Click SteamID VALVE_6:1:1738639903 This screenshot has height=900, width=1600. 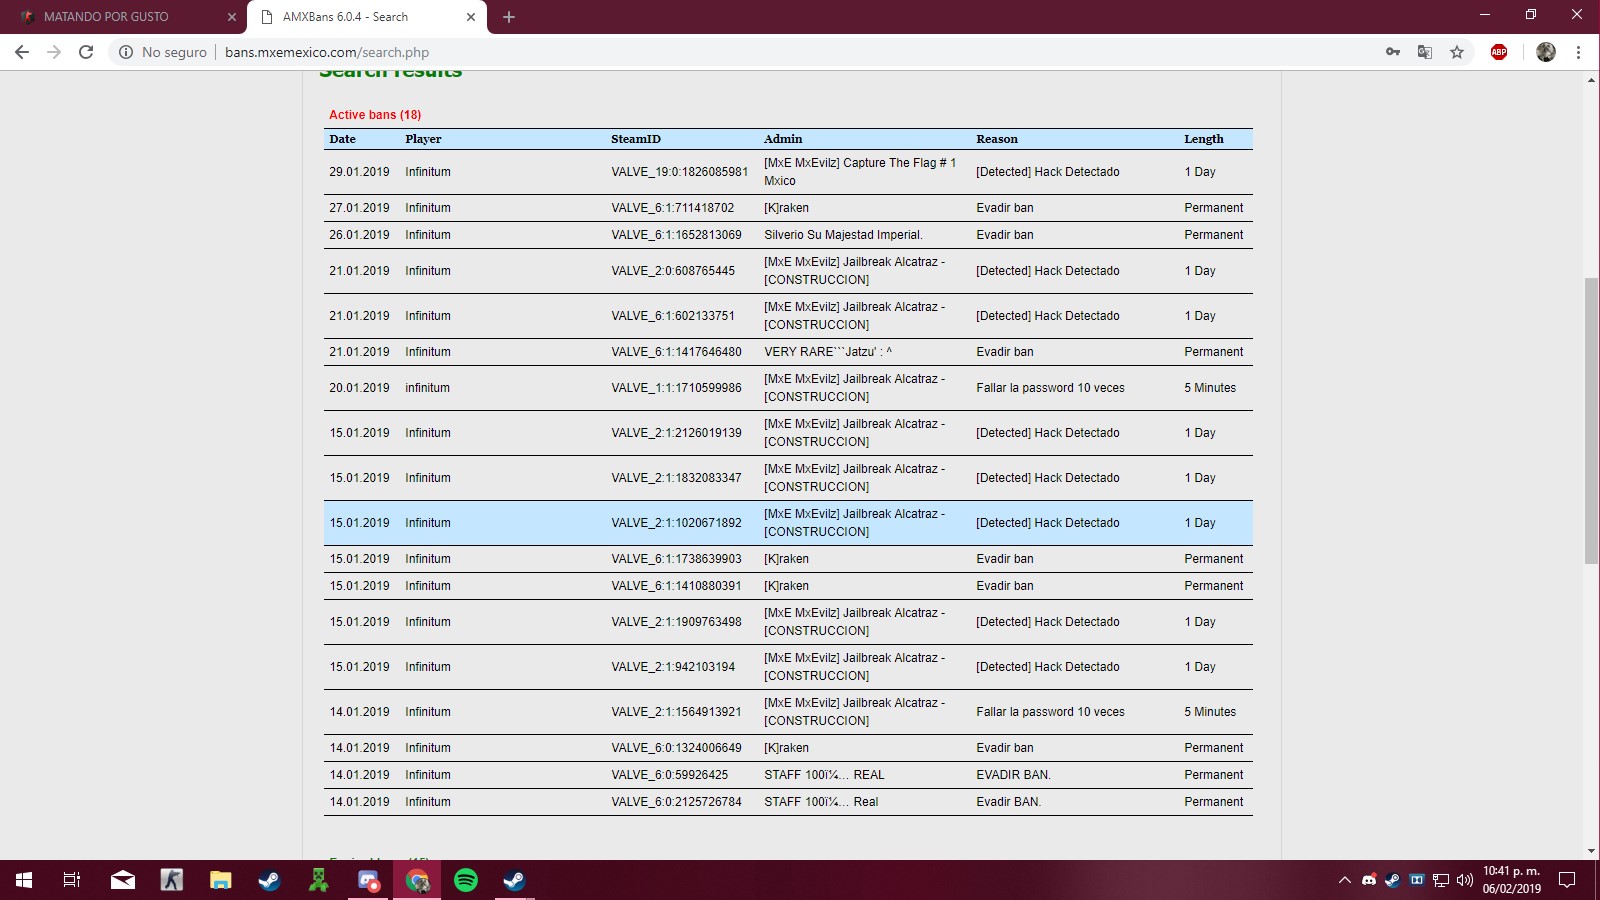[x=677, y=559]
